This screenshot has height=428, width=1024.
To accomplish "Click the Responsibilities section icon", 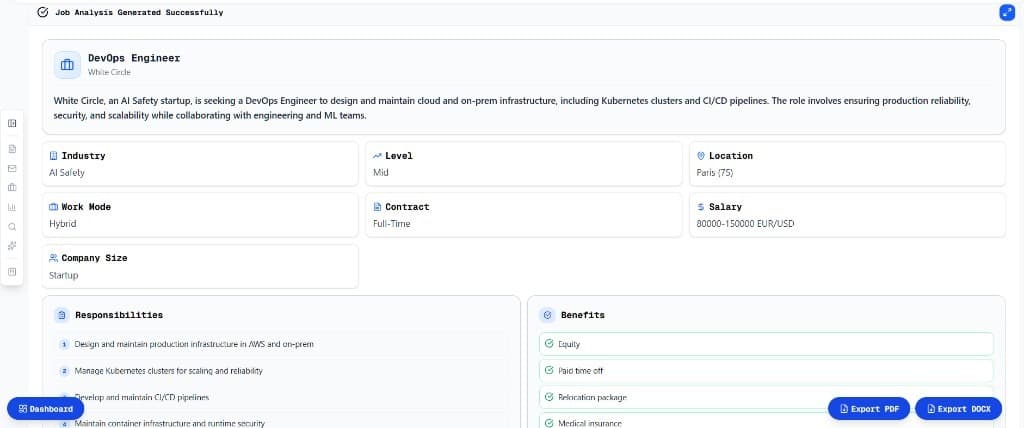I will 61,315.
